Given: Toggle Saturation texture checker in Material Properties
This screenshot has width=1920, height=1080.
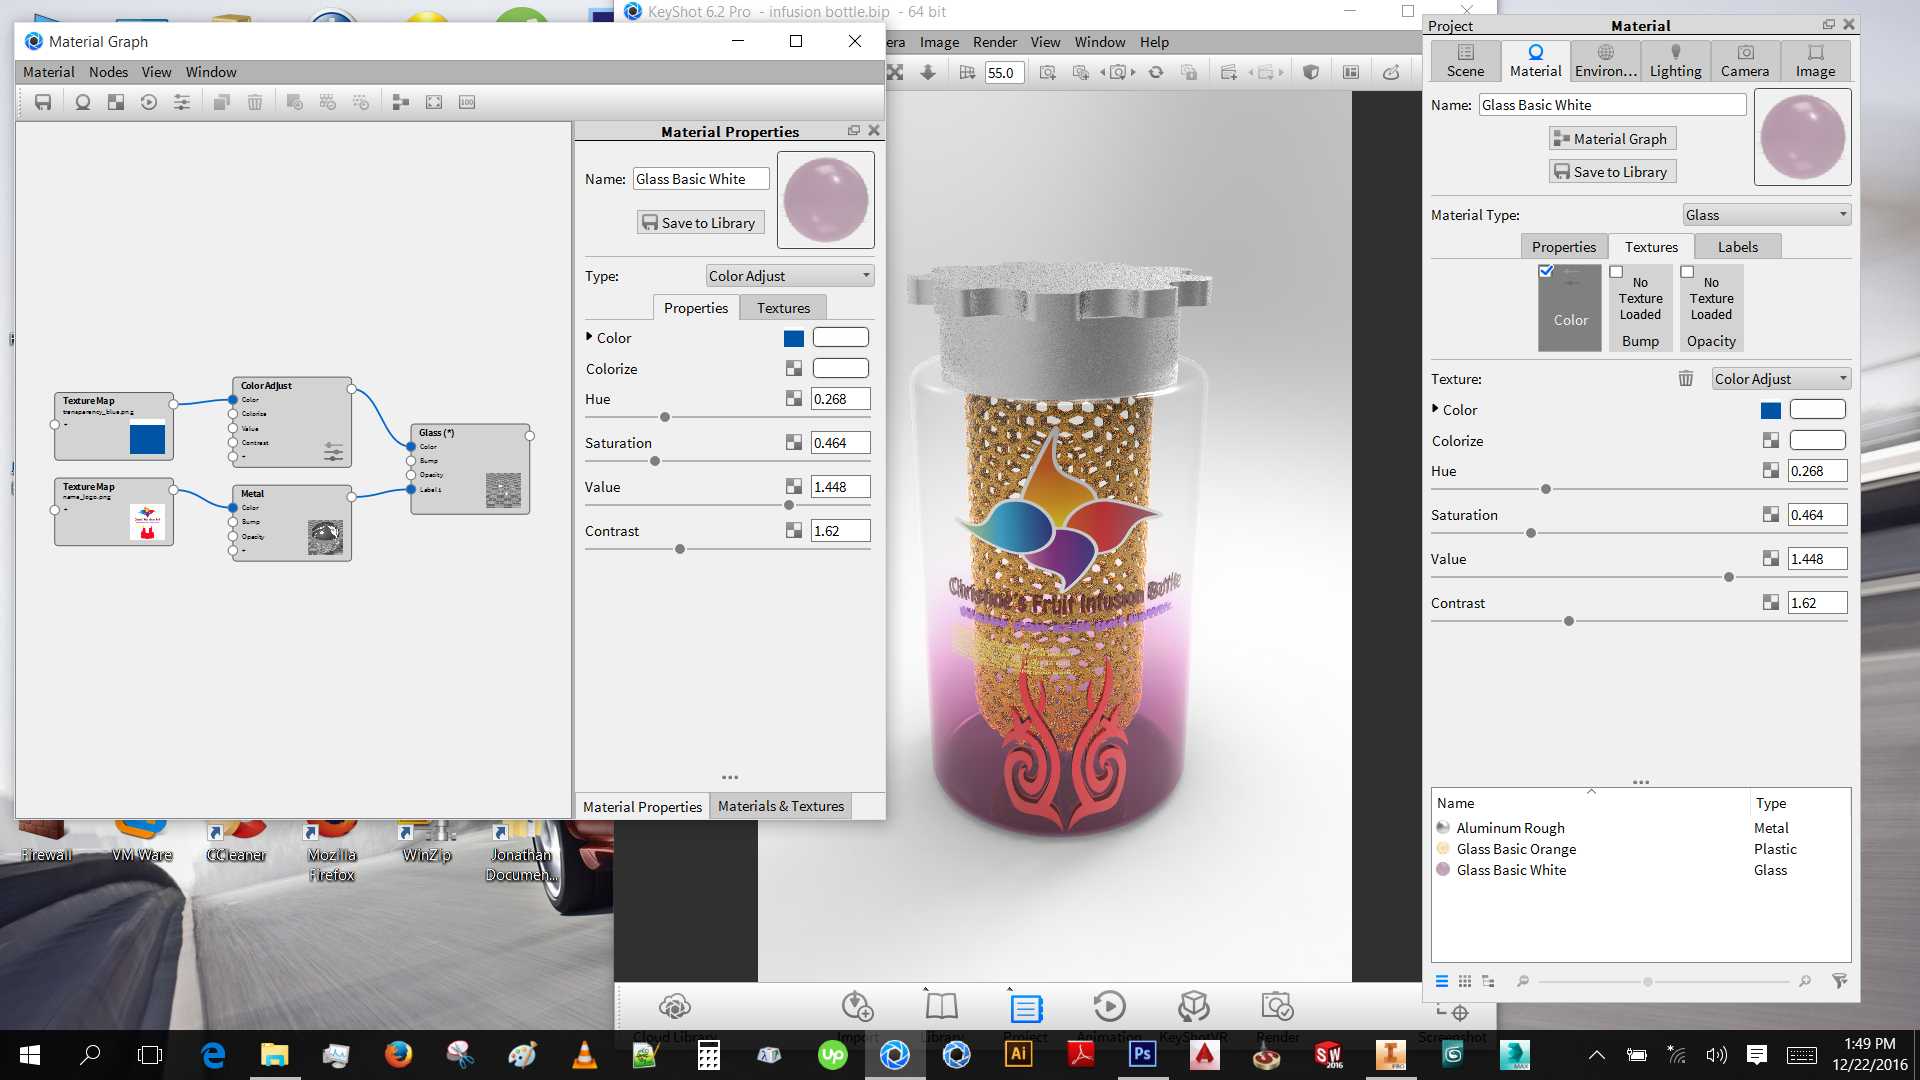Looking at the screenshot, I should [794, 443].
